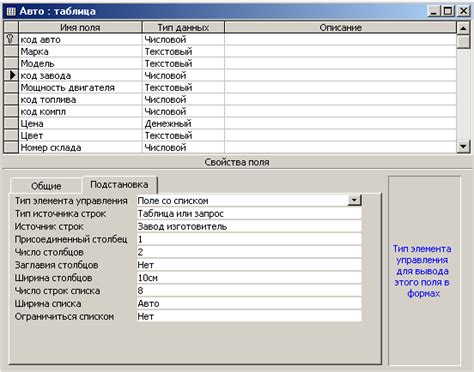This screenshot has width=474, height=372.
Task: Click the 'Число столбцов' value field
Action: (249, 252)
